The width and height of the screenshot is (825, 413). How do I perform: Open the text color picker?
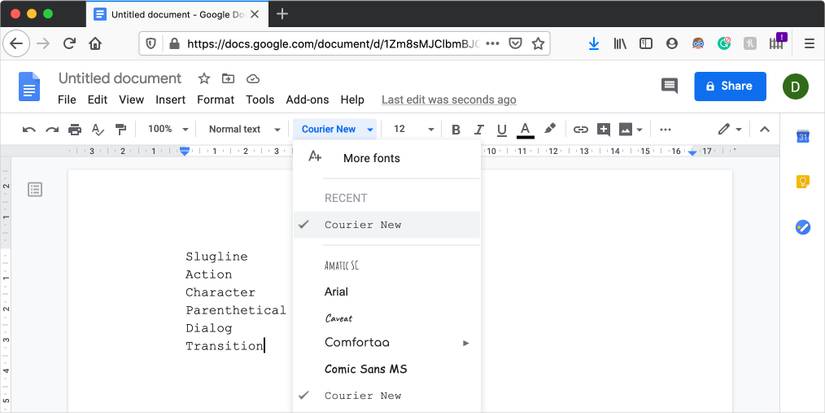(525, 129)
